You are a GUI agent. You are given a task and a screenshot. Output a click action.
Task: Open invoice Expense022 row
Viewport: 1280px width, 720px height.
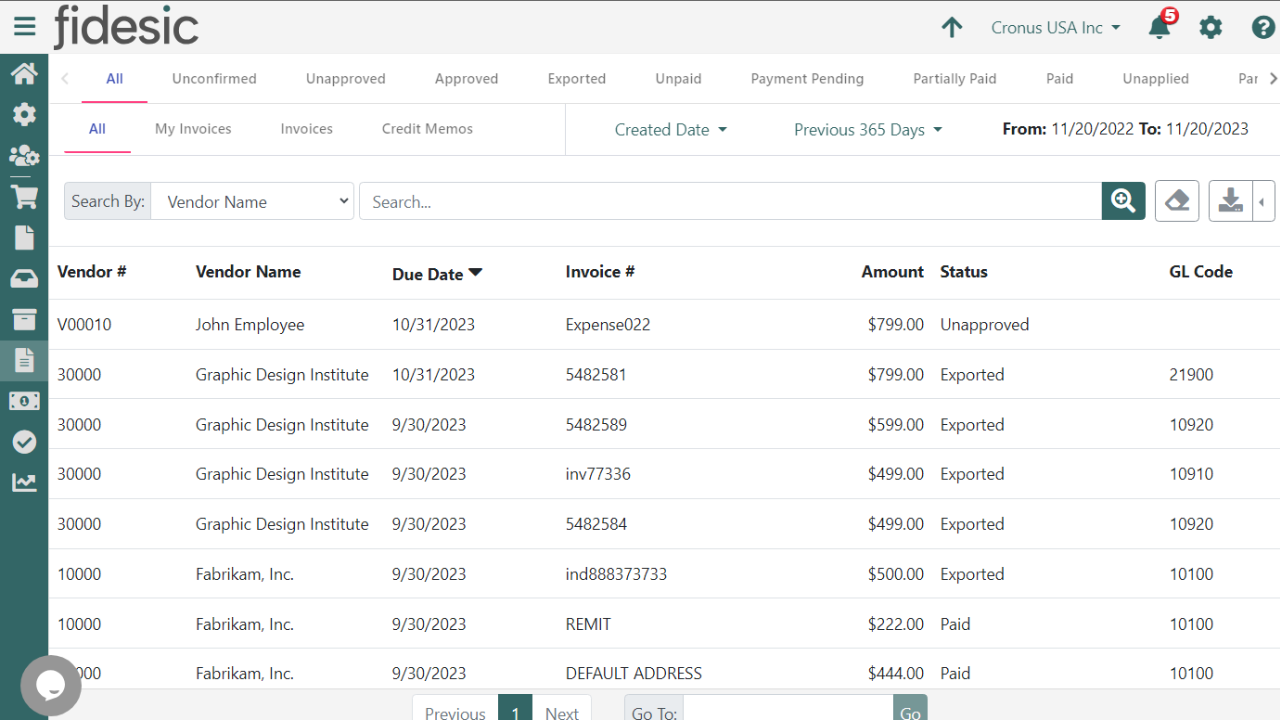coord(664,324)
